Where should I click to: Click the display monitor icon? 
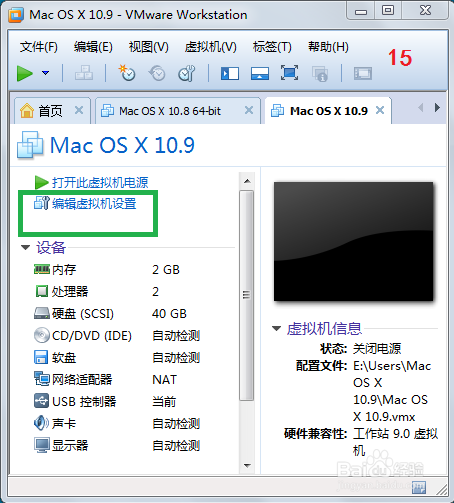[x=42, y=445]
